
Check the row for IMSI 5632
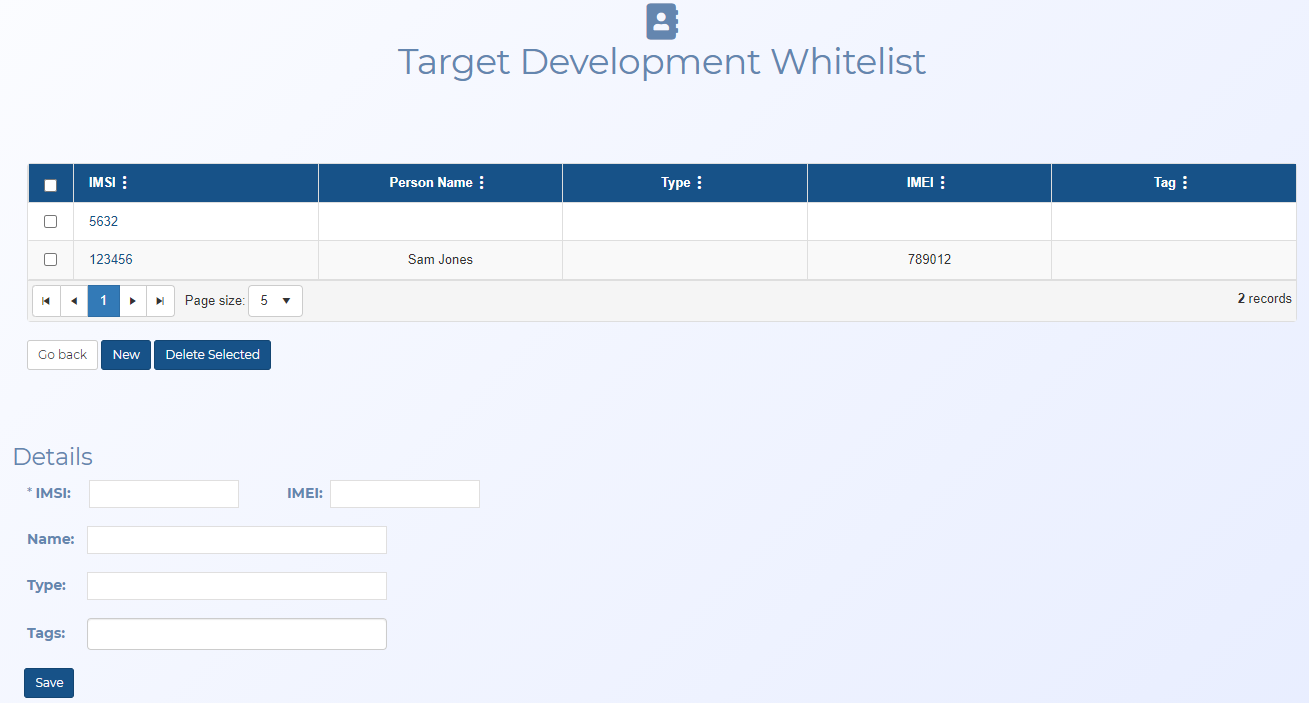(51, 222)
